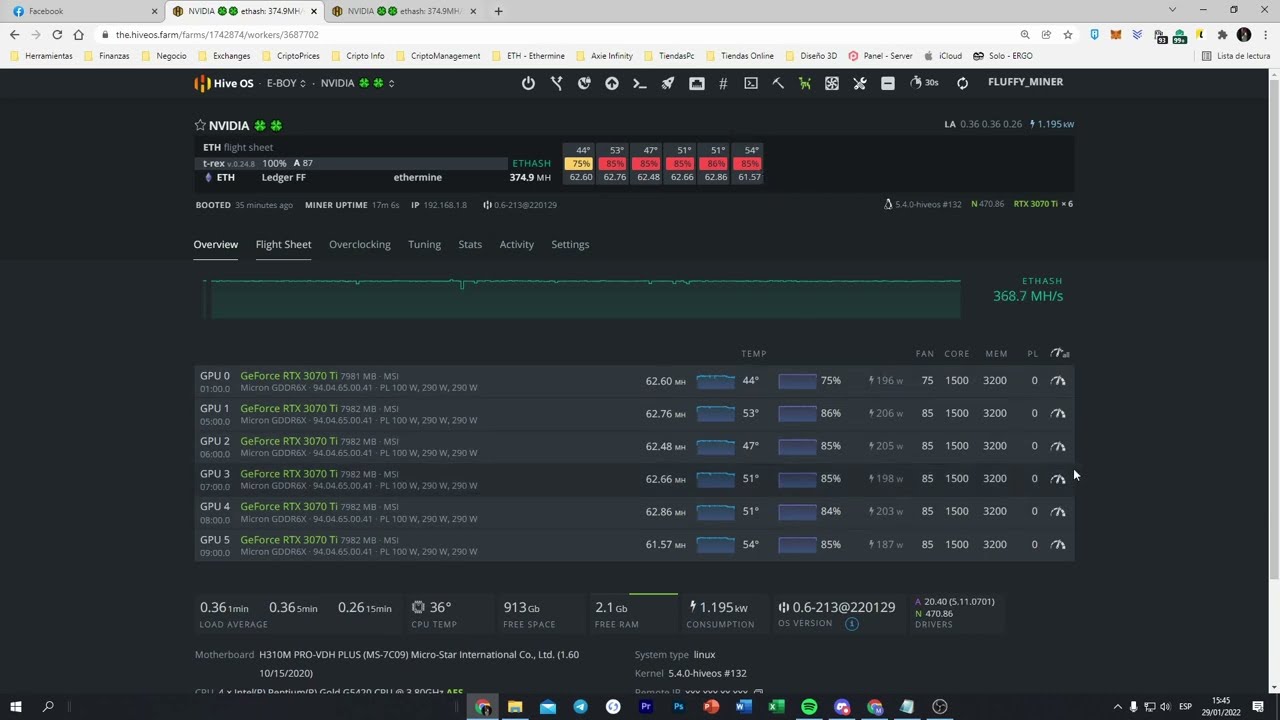
Task: Open the Overclocking tab
Action: (360, 244)
